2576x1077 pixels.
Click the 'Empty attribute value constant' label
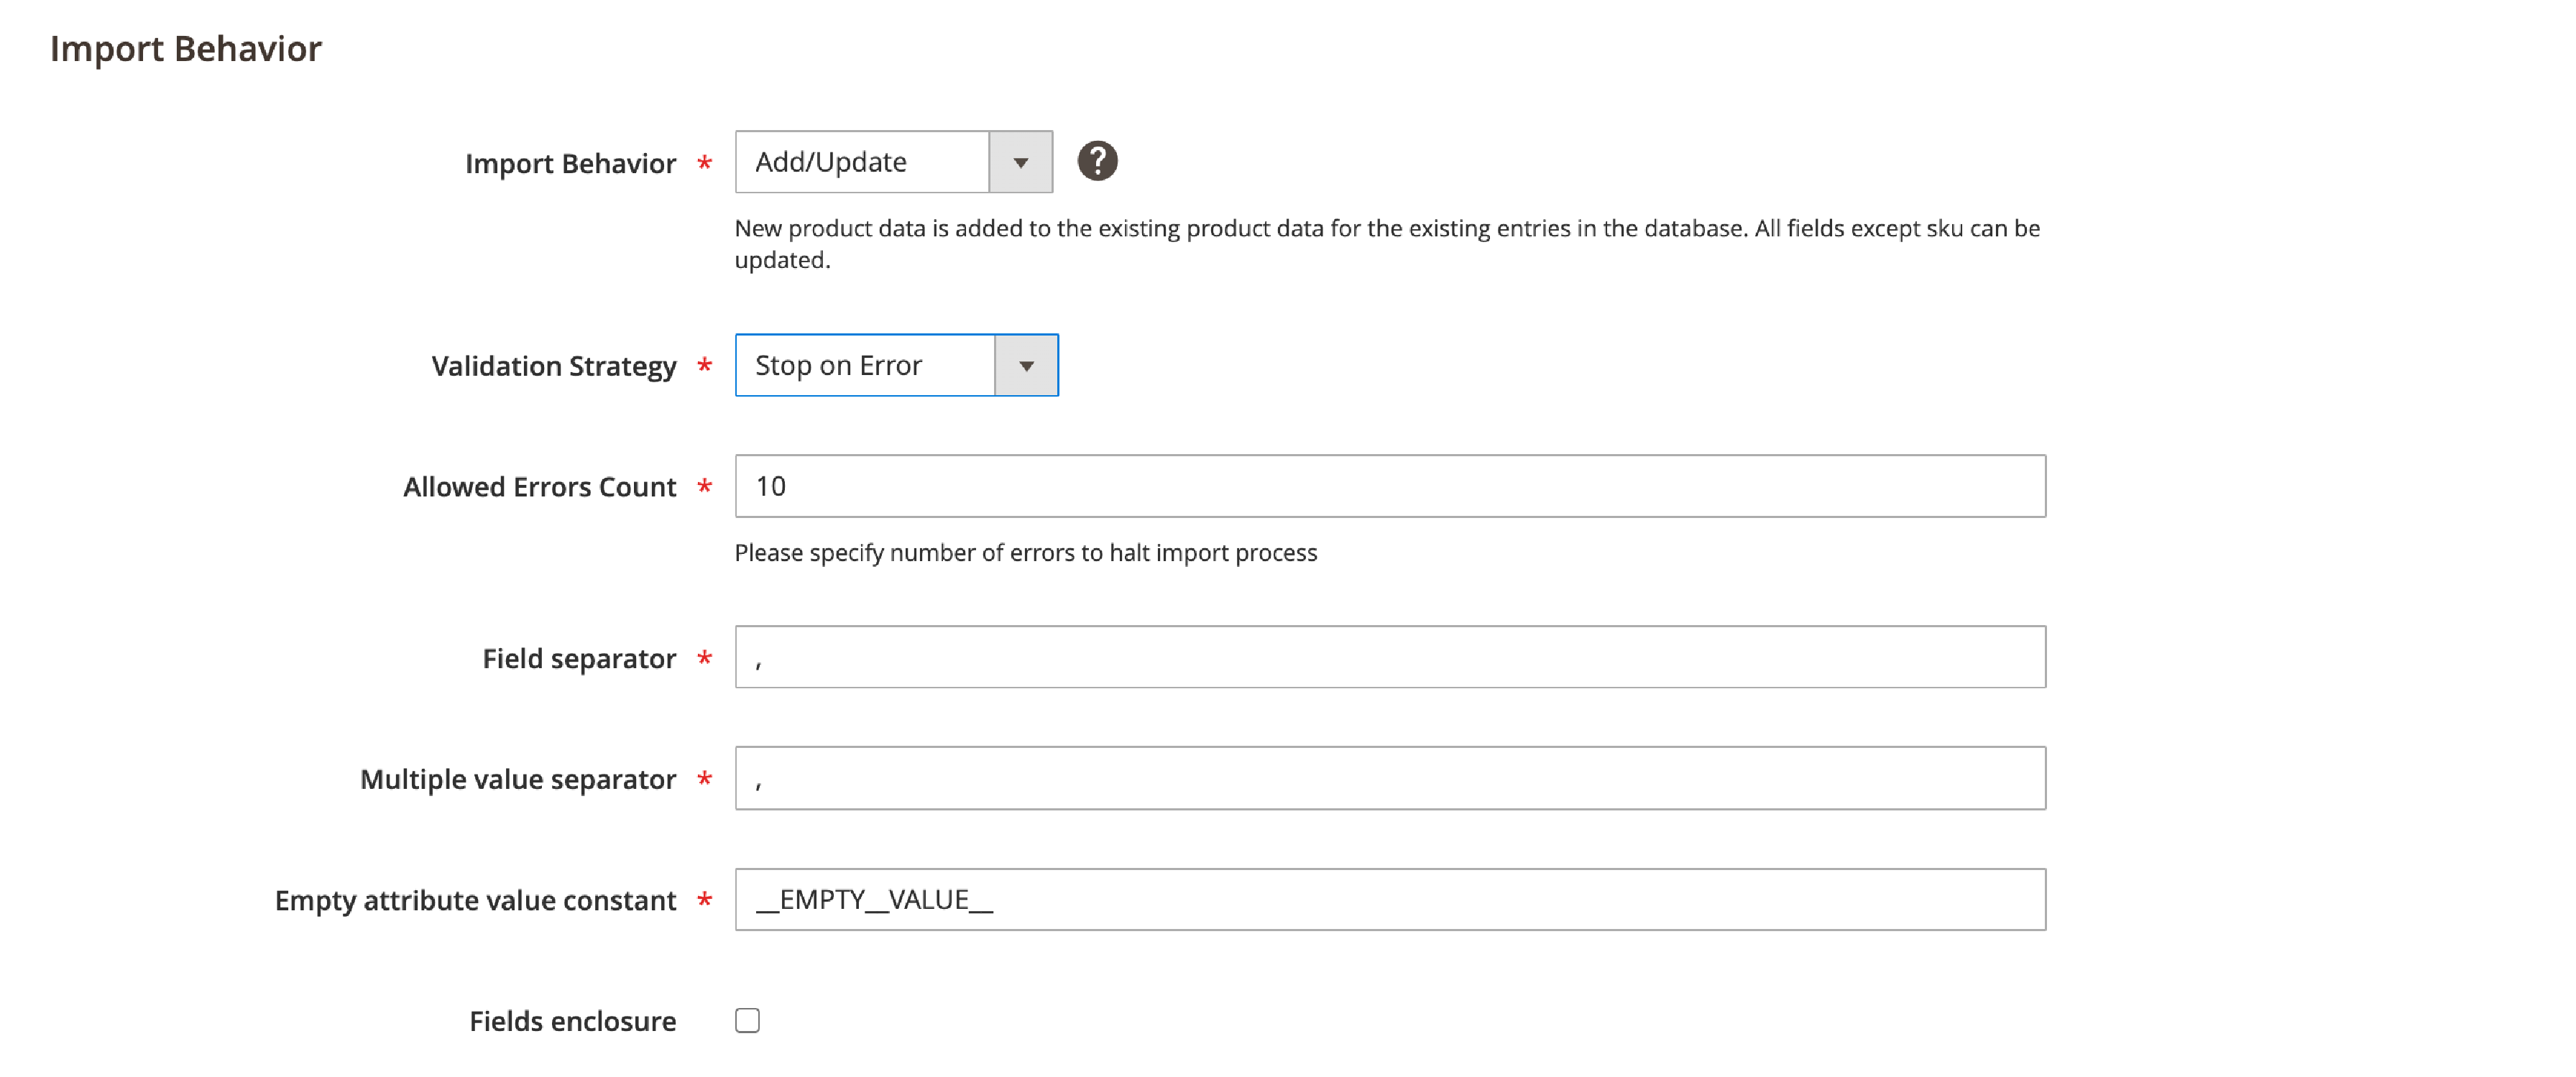[x=476, y=901]
